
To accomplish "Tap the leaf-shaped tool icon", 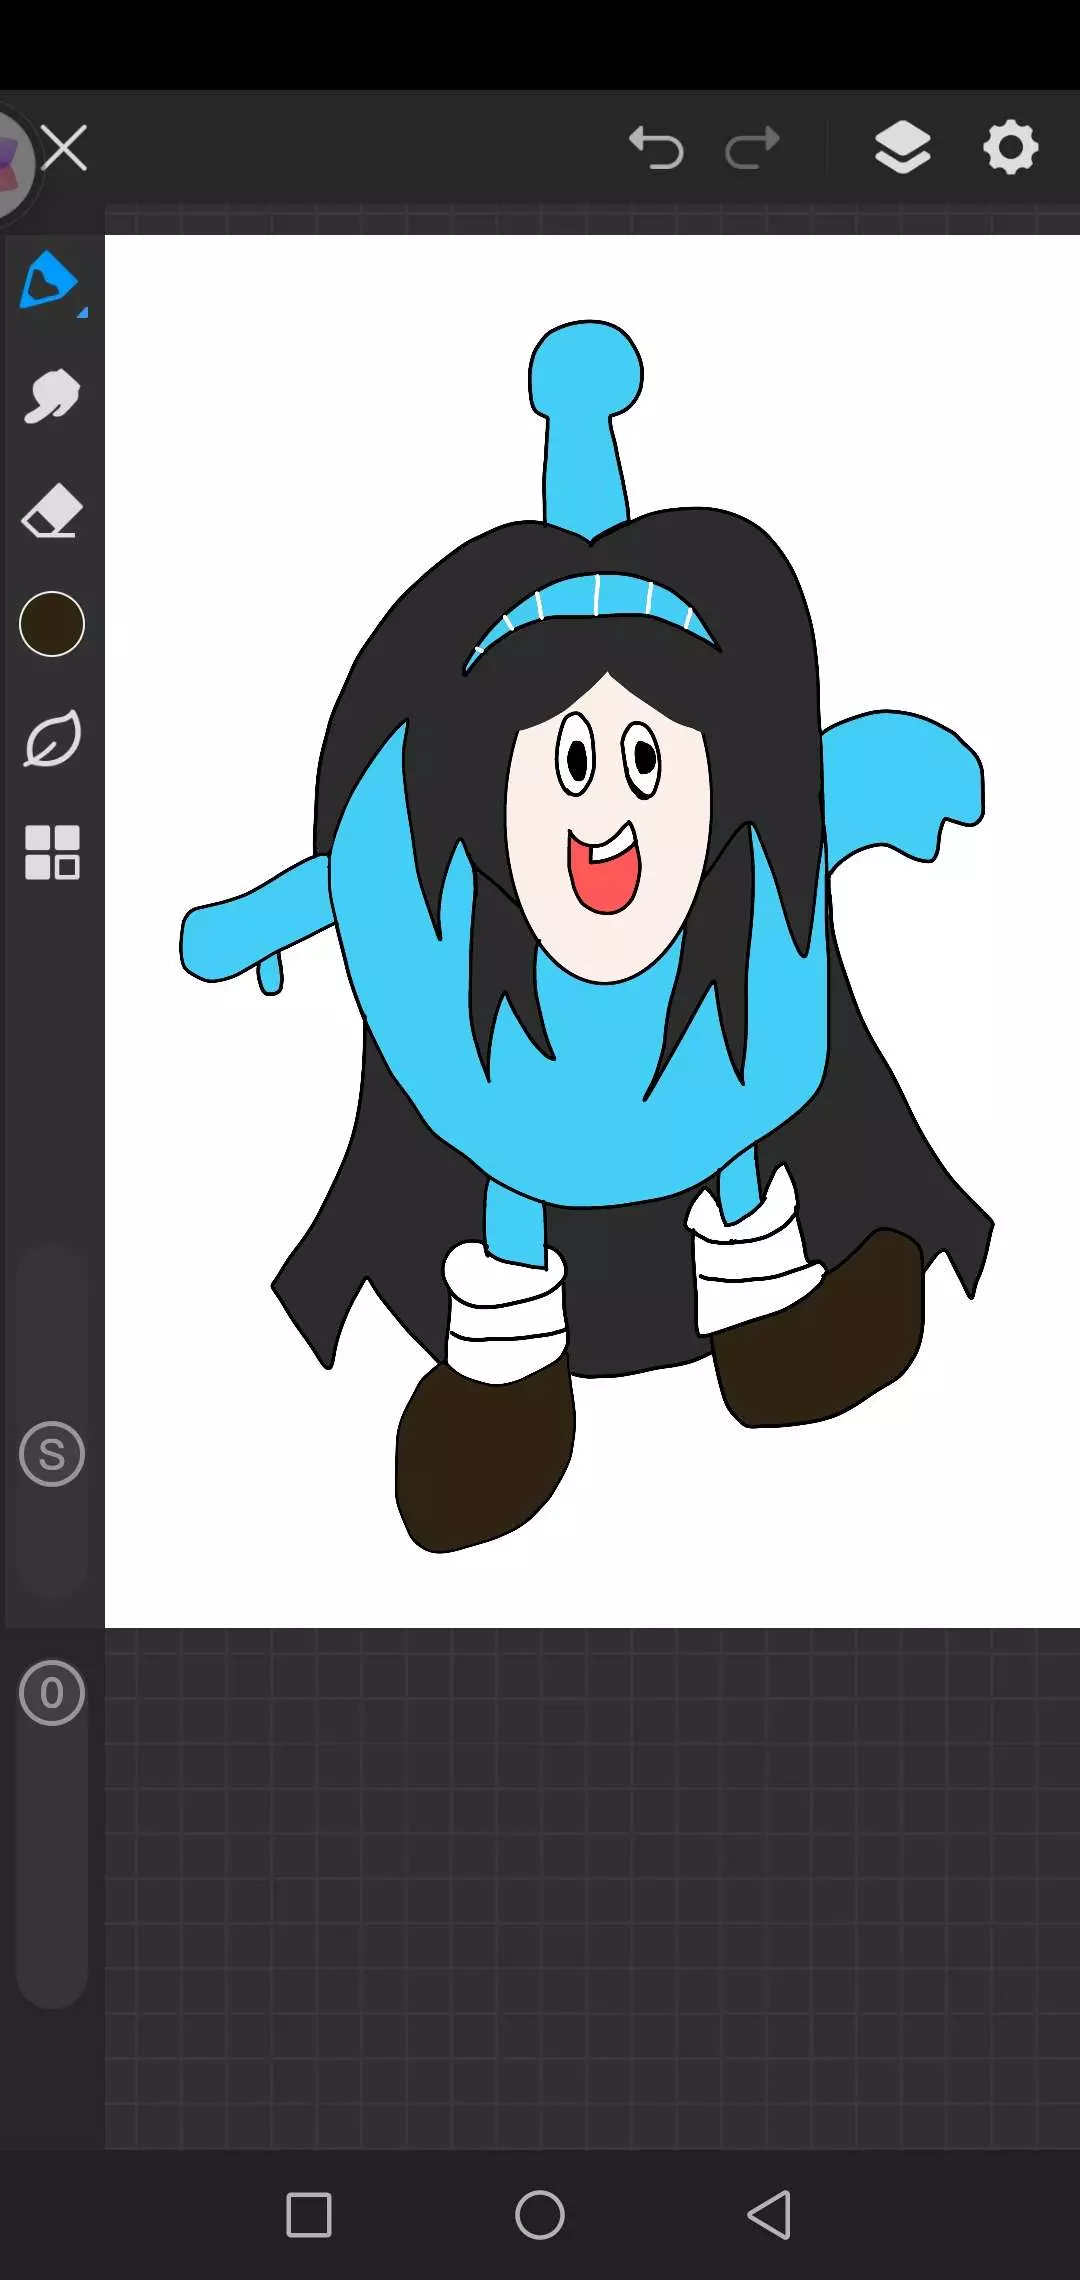I will pyautogui.click(x=51, y=739).
